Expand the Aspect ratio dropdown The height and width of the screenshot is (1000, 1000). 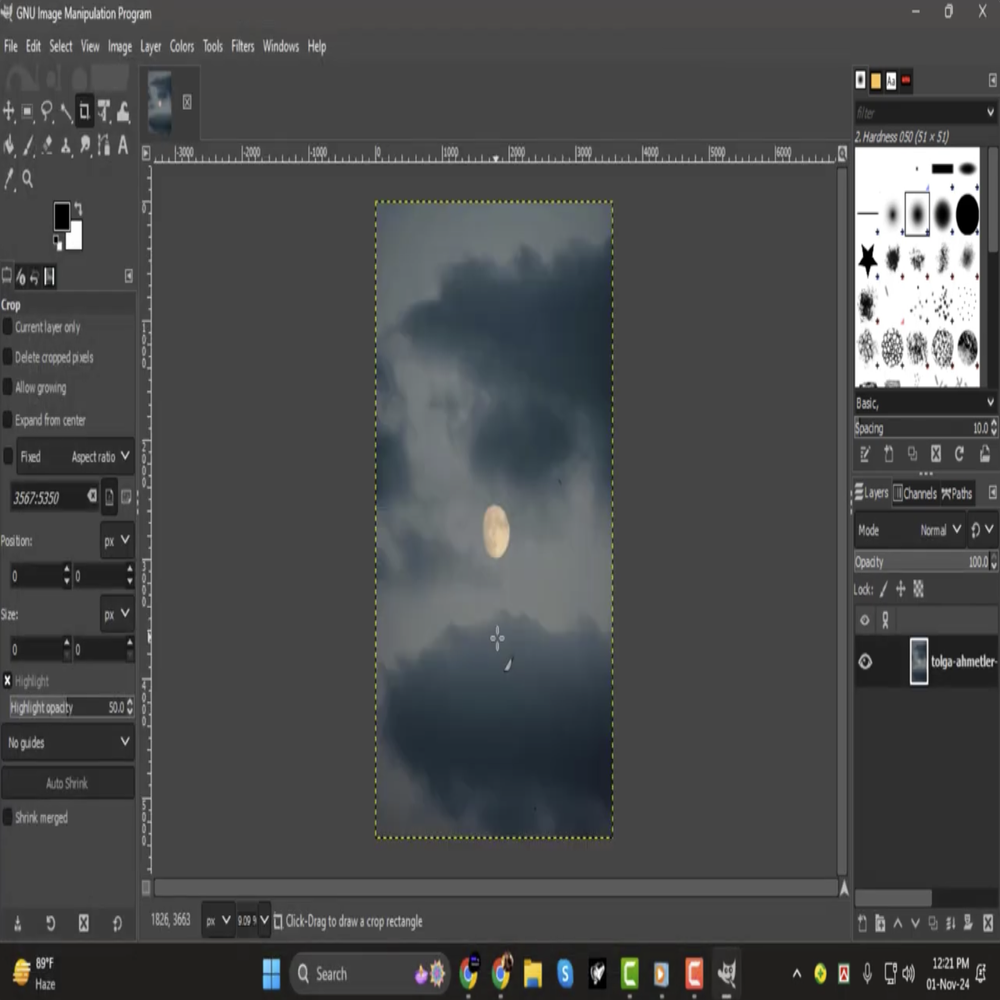coord(101,457)
